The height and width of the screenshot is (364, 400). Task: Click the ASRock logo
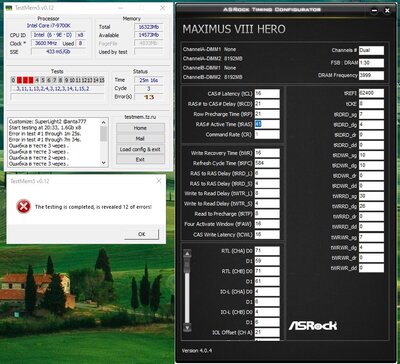click(x=313, y=326)
